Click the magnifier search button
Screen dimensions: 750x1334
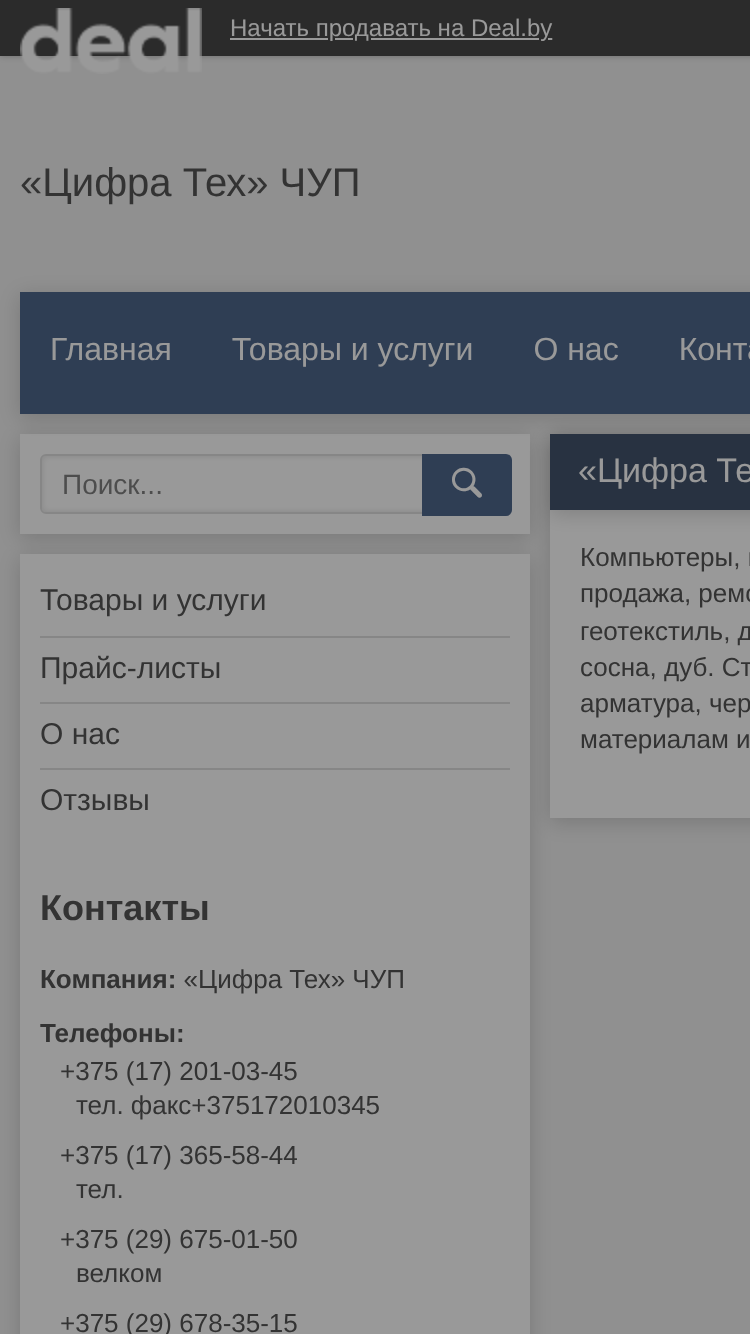pyautogui.click(x=467, y=485)
